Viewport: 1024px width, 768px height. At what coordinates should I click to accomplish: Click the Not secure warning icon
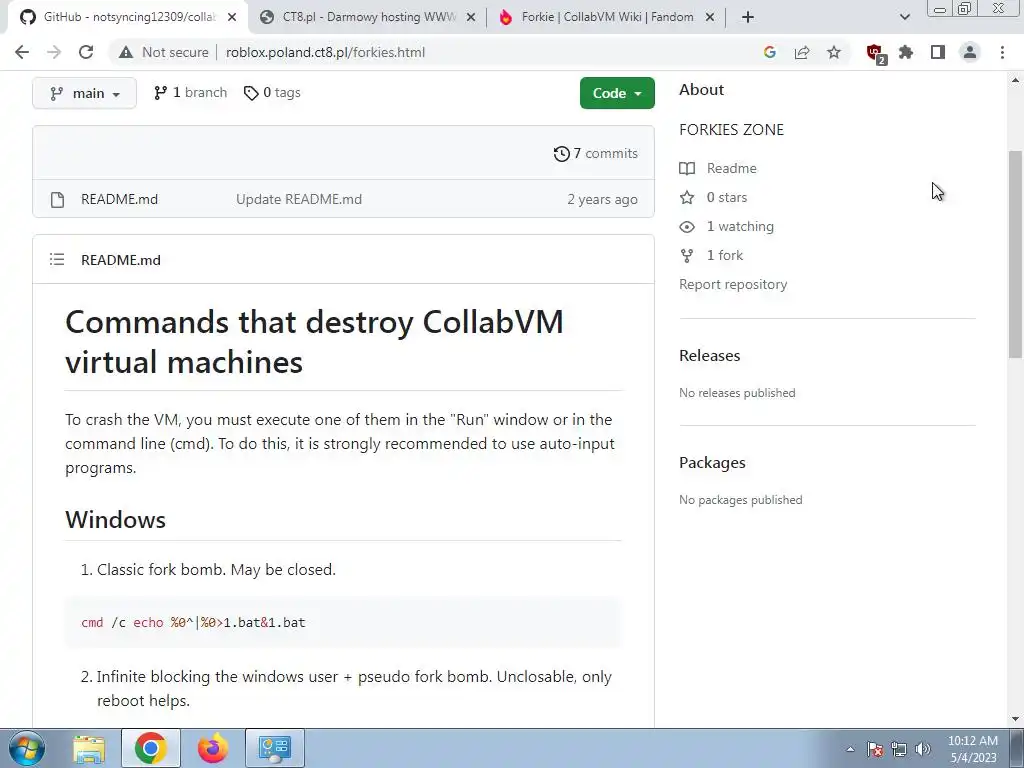point(126,52)
